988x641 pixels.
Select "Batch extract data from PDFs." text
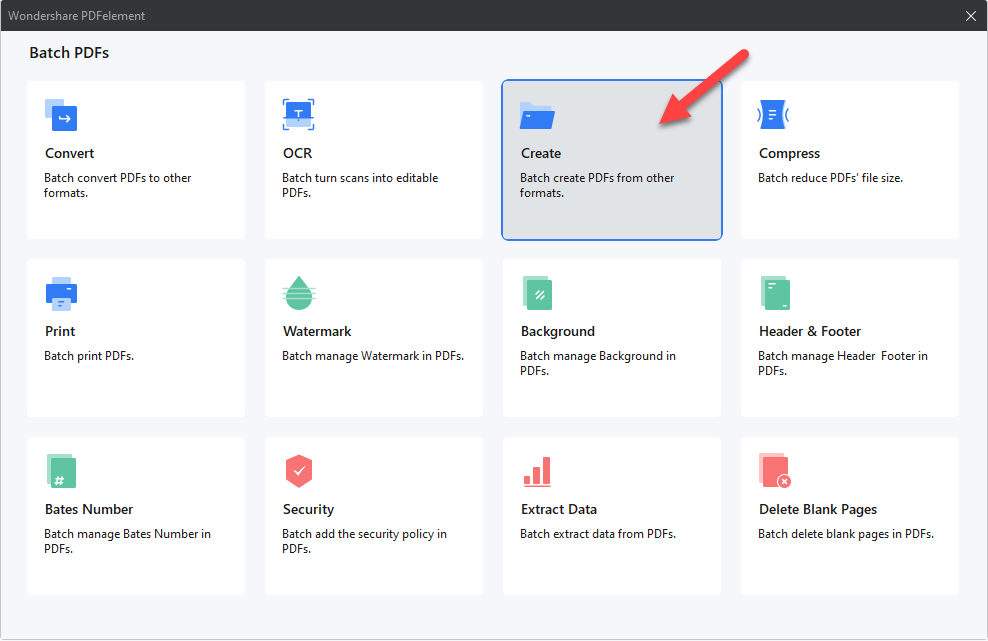tap(598, 534)
